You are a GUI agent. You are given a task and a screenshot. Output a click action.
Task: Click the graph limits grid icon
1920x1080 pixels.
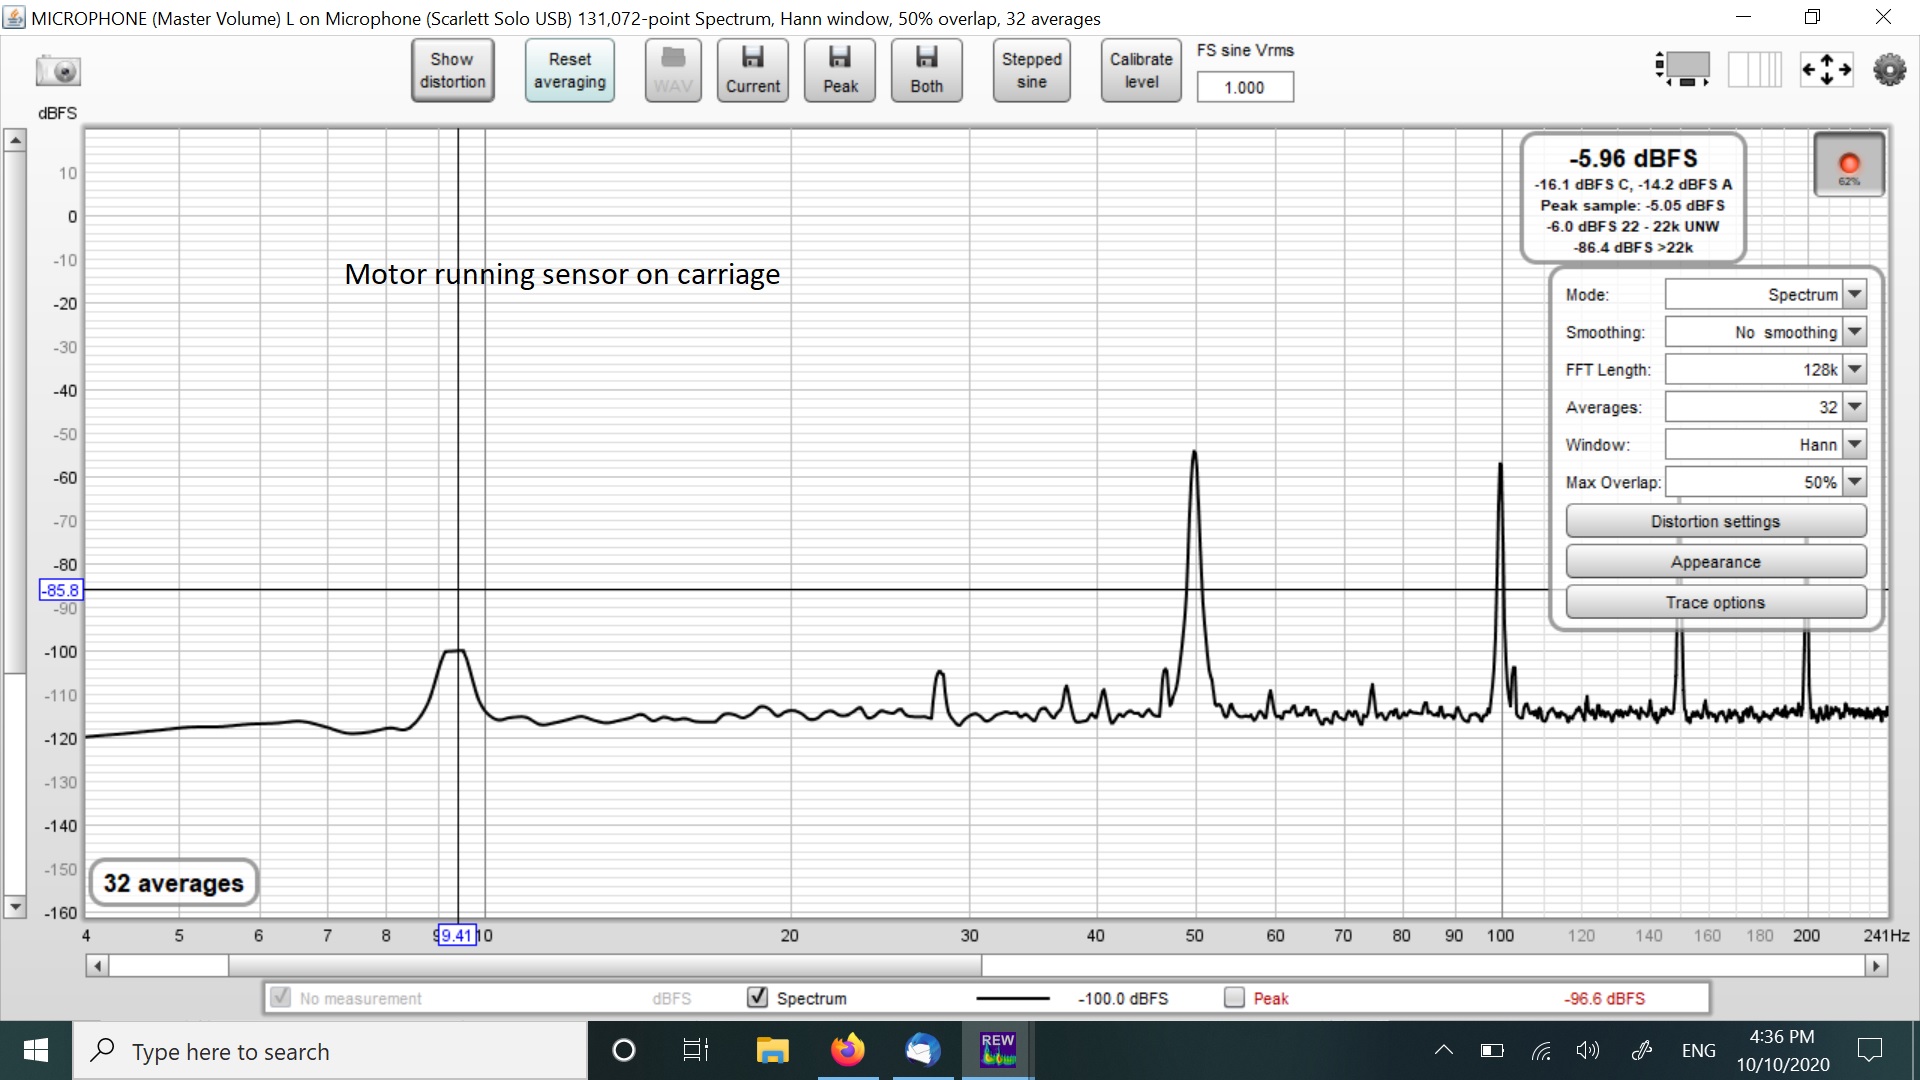(1755, 69)
